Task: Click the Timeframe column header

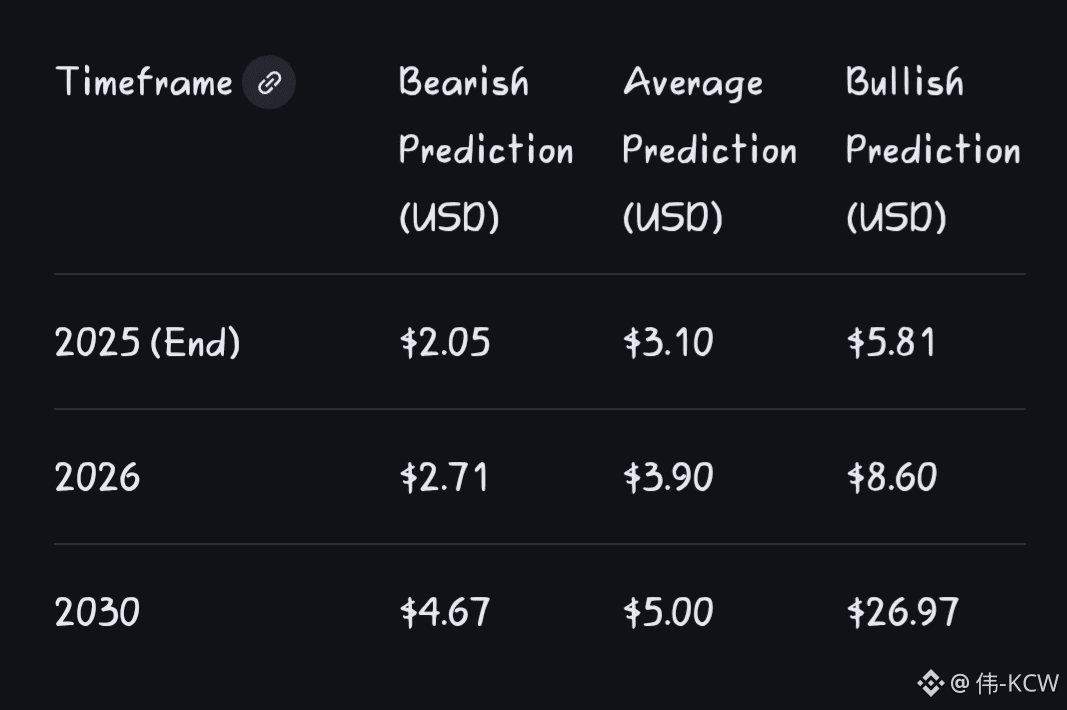Action: (144, 82)
